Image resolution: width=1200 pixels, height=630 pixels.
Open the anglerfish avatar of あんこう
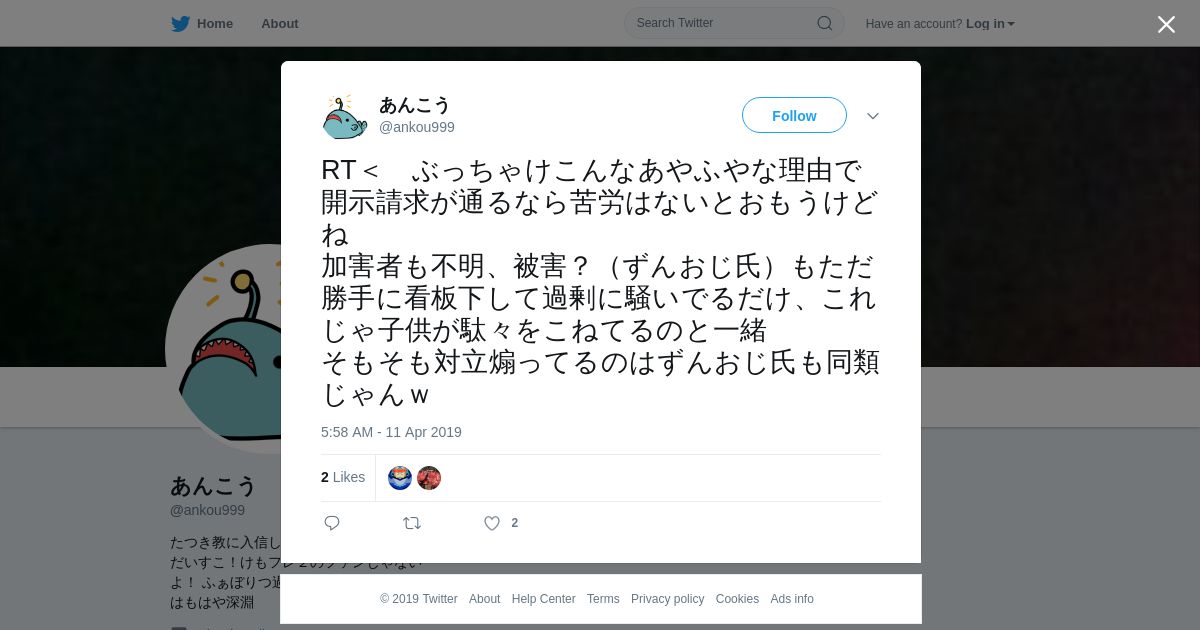(x=345, y=116)
